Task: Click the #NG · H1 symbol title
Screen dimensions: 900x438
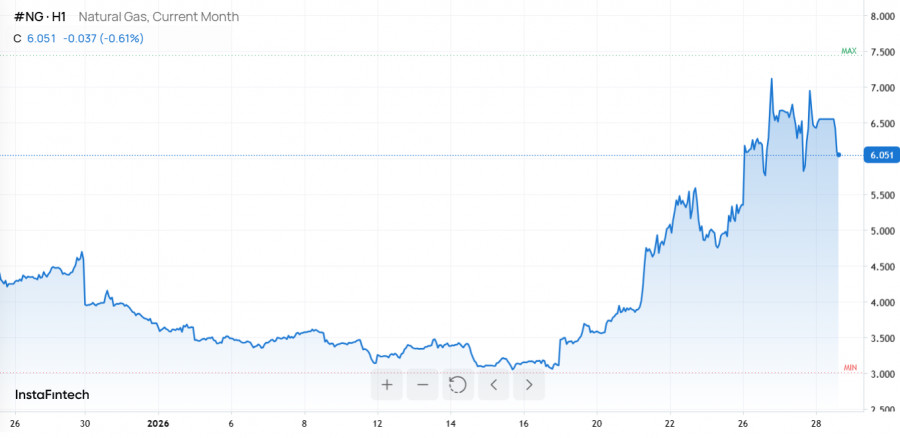Action: pyautogui.click(x=40, y=17)
